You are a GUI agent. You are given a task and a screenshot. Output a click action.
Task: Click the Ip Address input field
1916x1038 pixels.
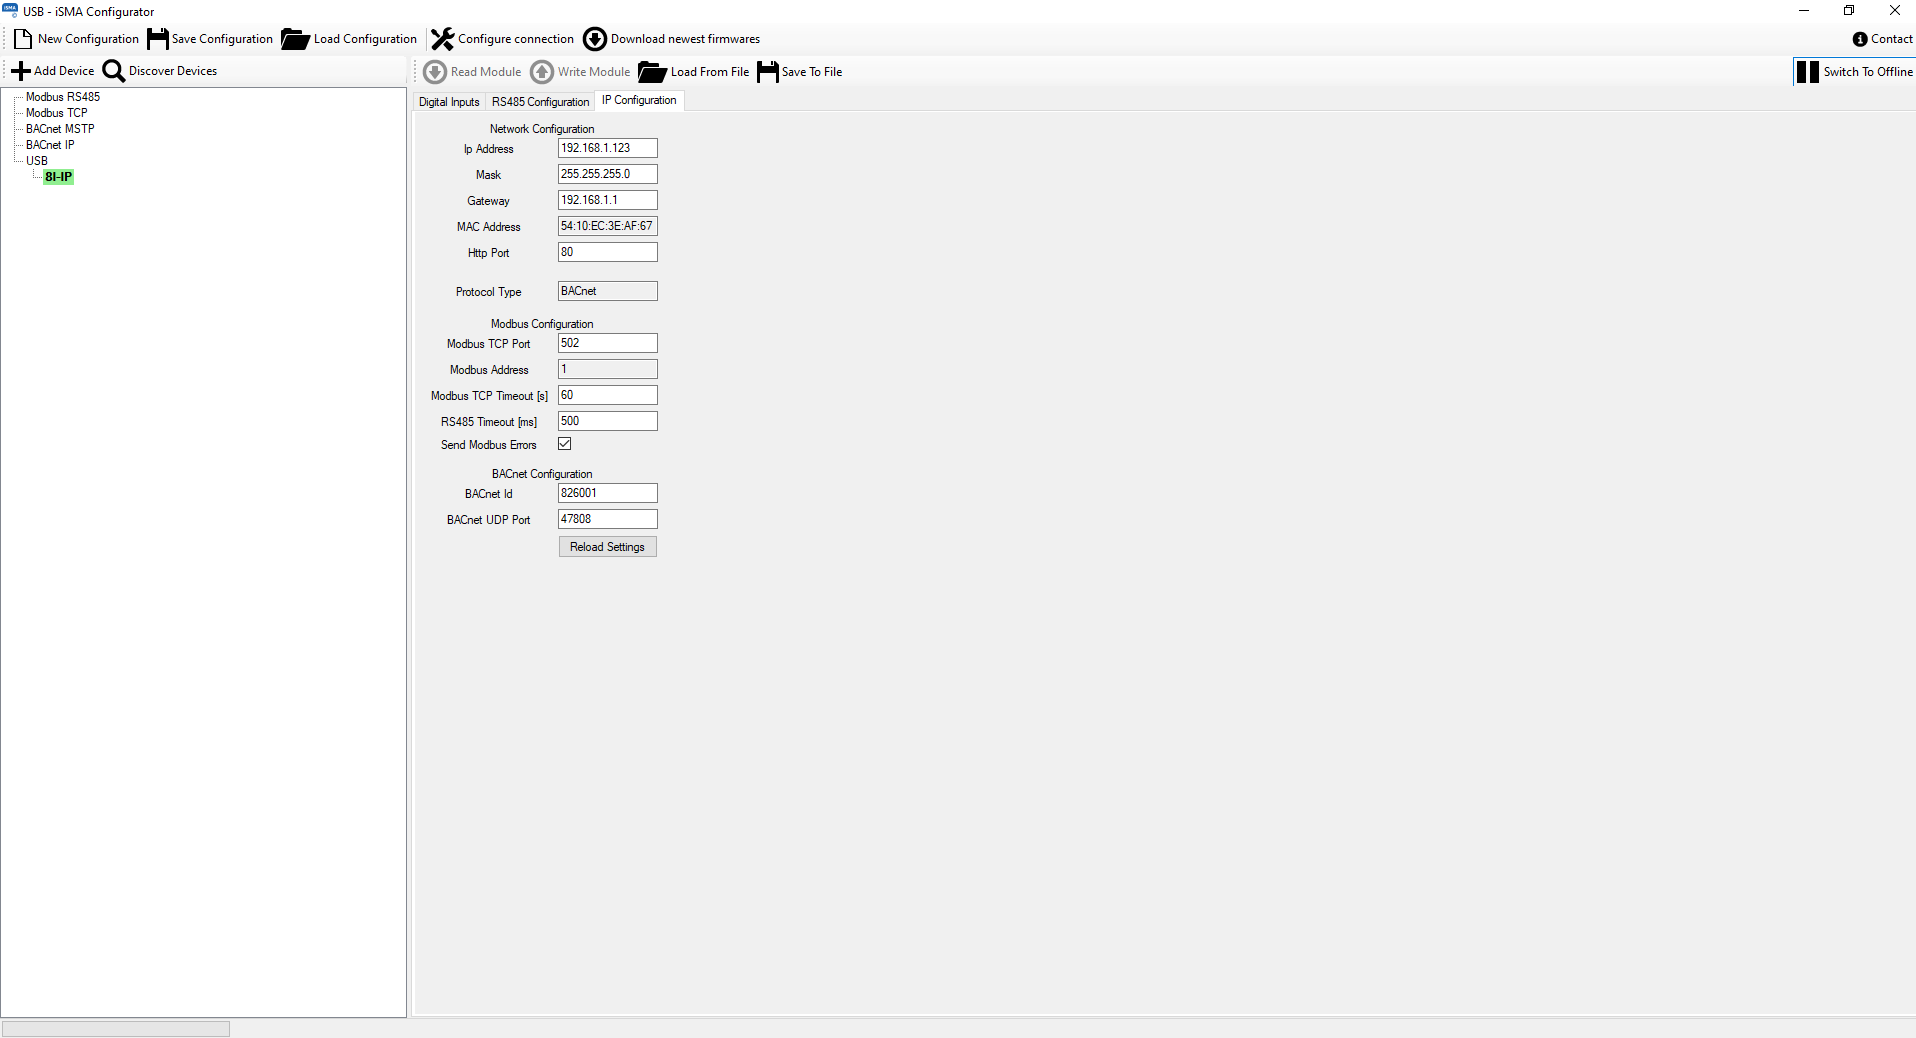607,147
